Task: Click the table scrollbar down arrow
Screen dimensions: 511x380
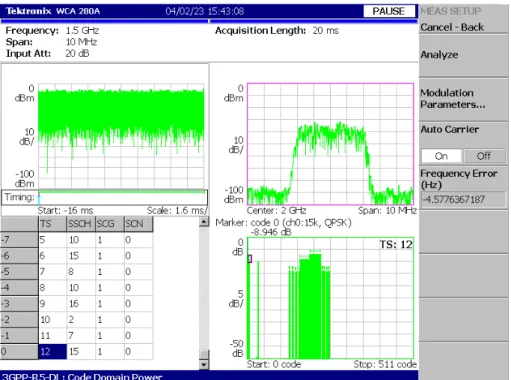Action: [x=204, y=364]
